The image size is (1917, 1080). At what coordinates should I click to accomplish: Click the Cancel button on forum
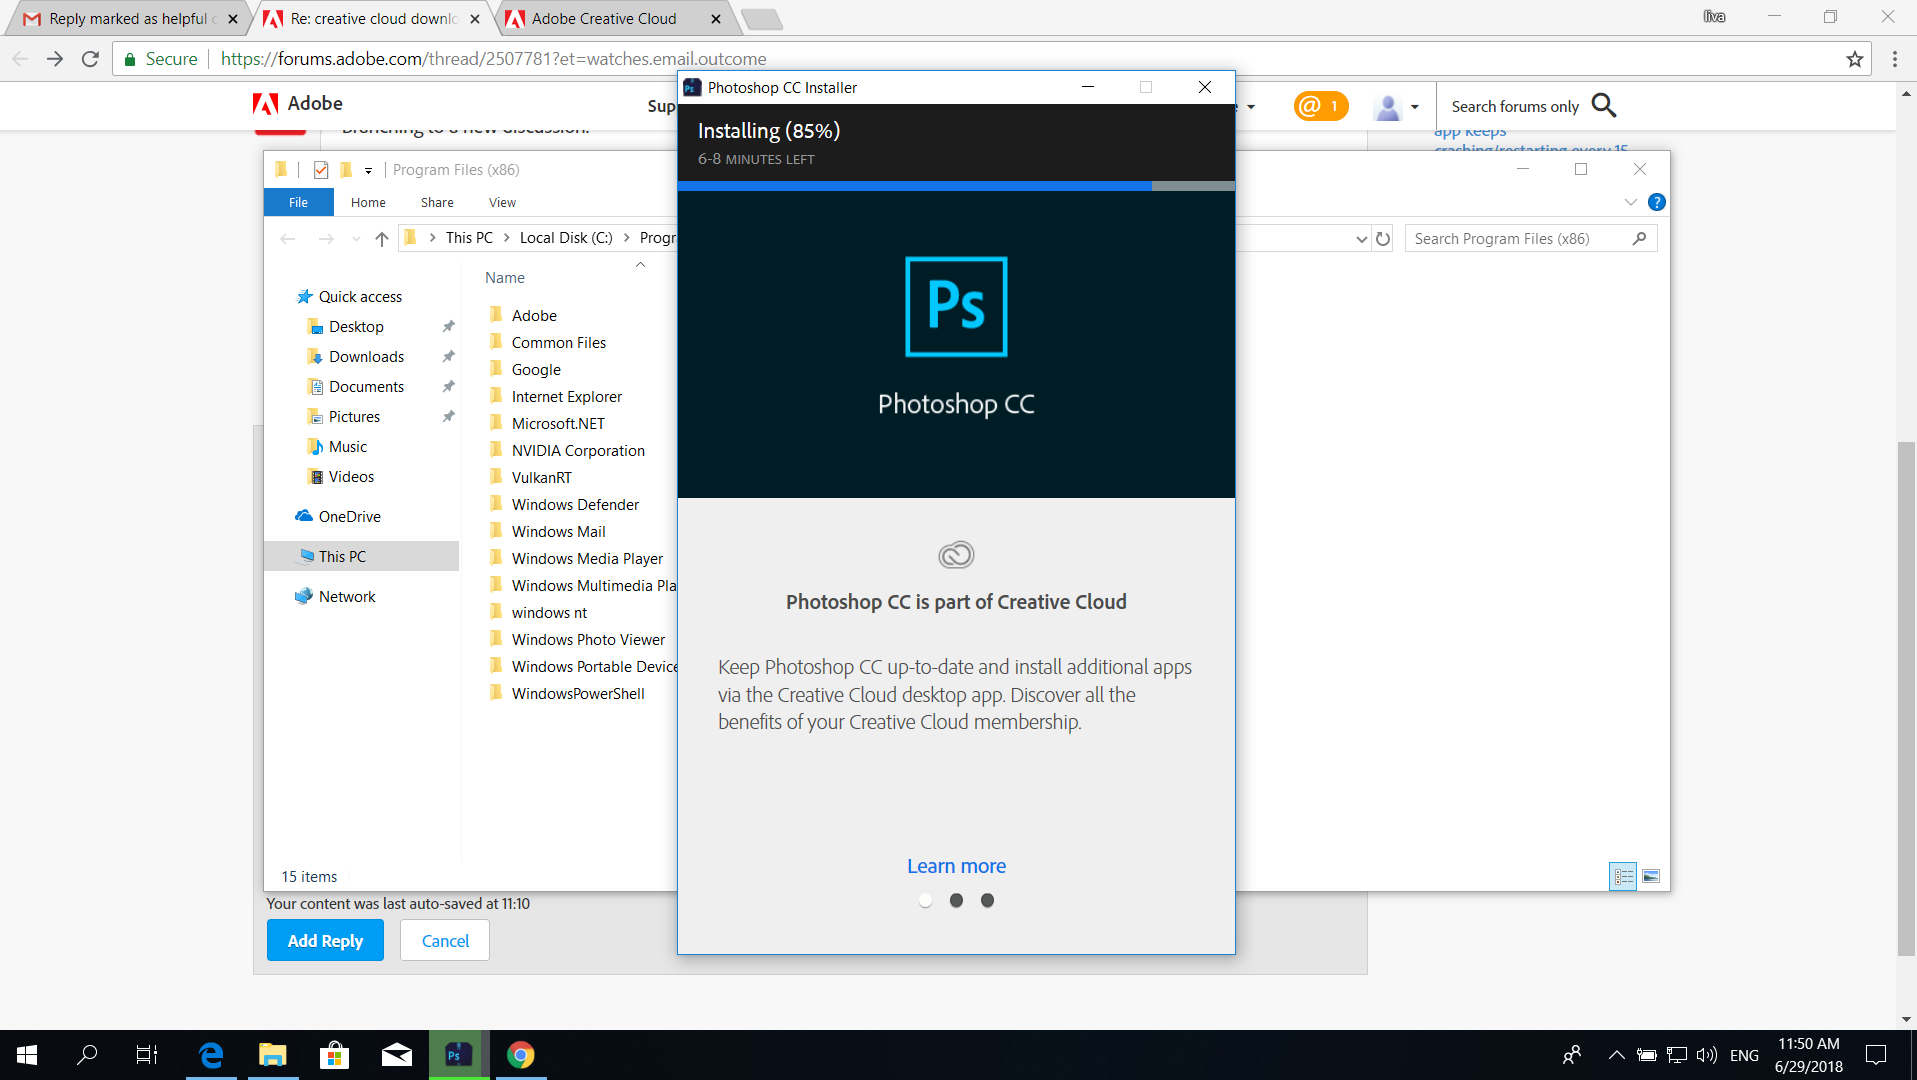point(445,941)
